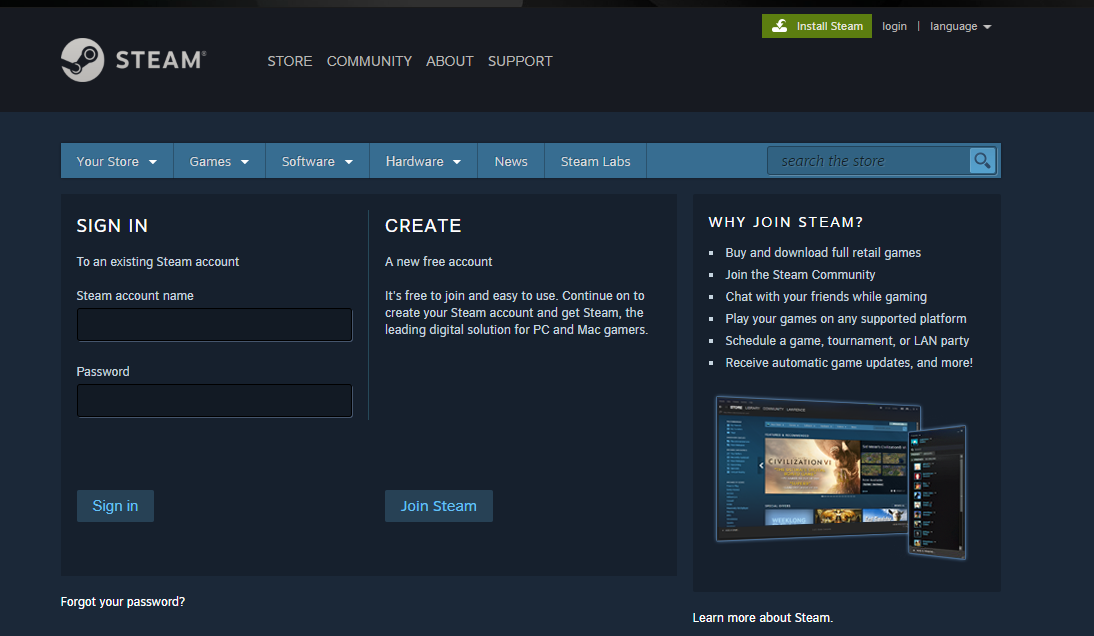Click the Steam account name field

click(x=214, y=325)
